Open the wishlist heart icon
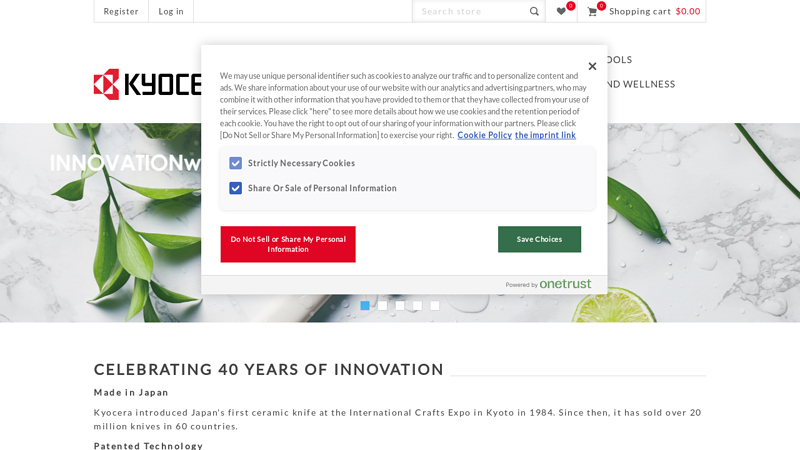Image resolution: width=800 pixels, height=450 pixels. click(x=561, y=11)
